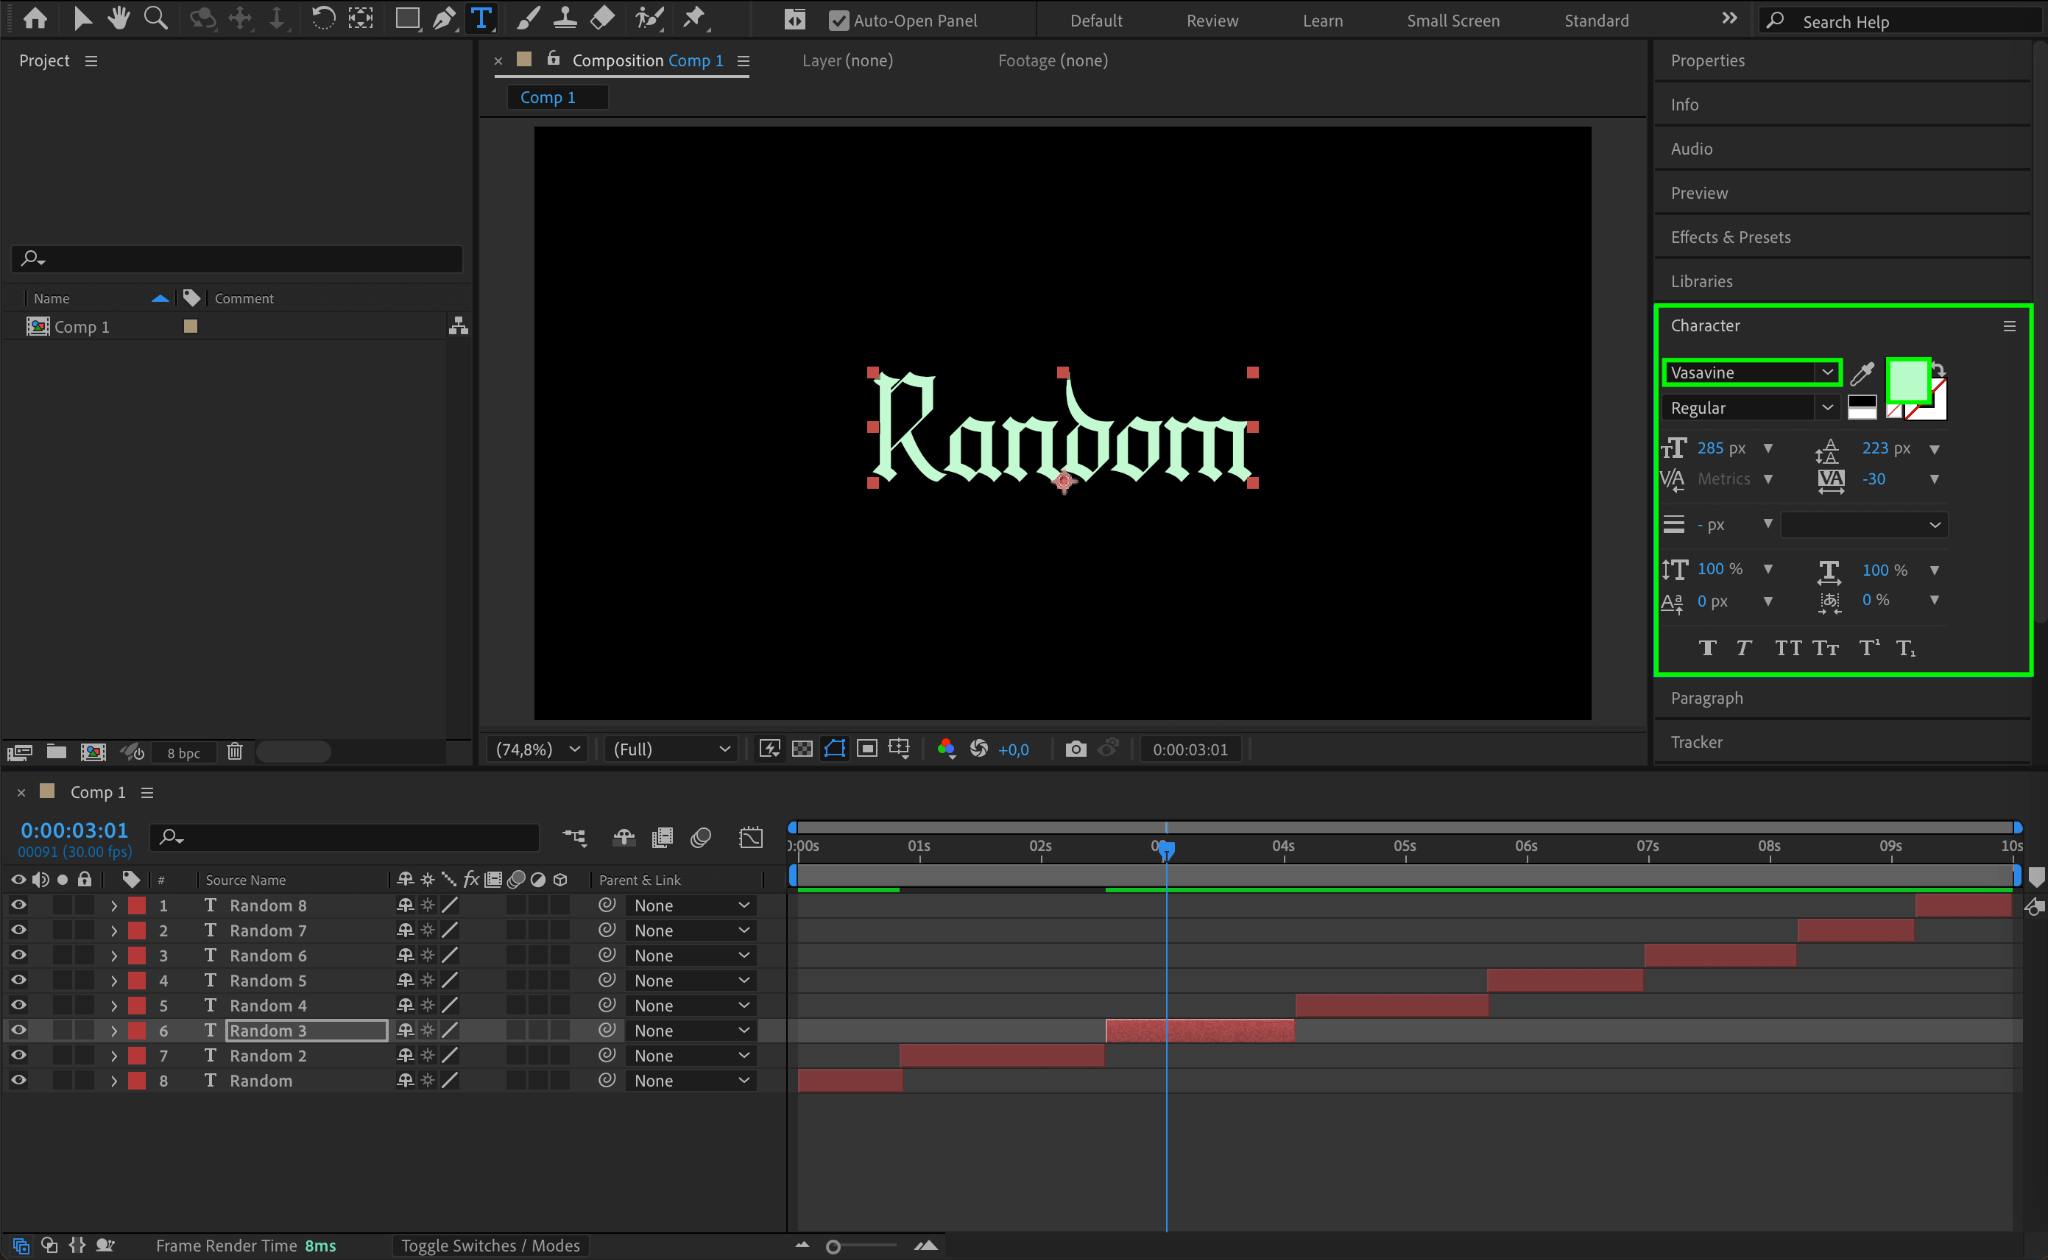Click the eyedropper in Character panel
The image size is (2048, 1260).
(1862, 373)
